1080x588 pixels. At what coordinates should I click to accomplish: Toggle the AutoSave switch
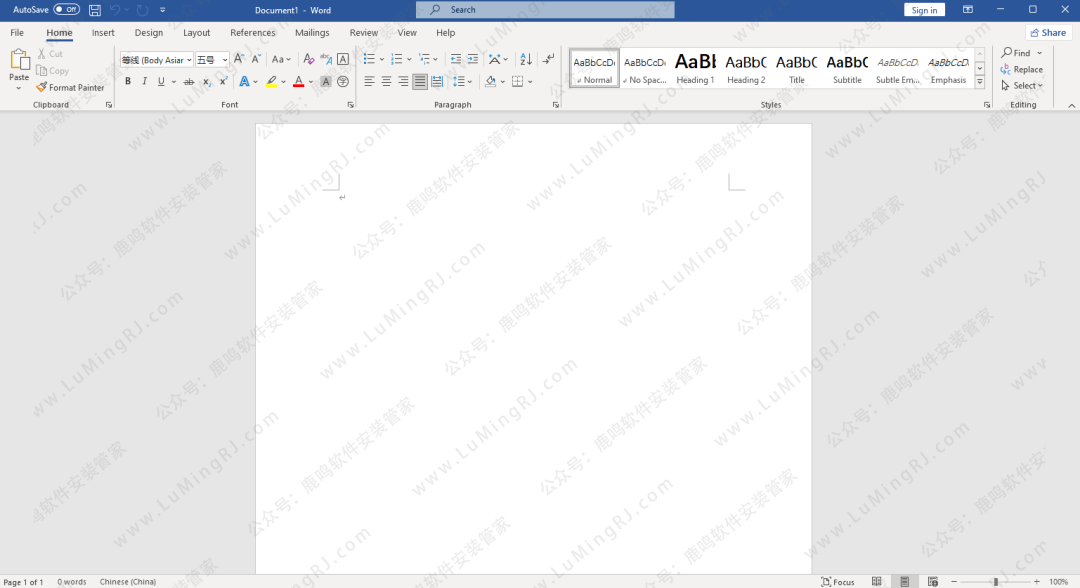(66, 10)
